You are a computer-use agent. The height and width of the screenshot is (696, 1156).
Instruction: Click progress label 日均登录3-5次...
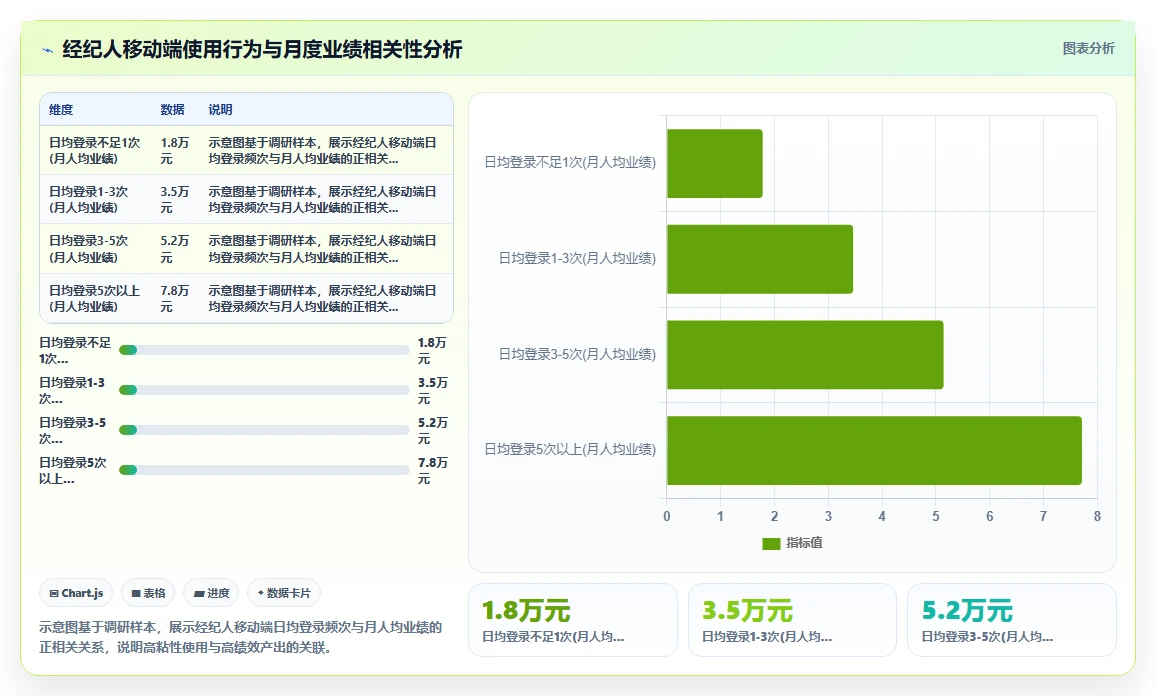coord(73,431)
